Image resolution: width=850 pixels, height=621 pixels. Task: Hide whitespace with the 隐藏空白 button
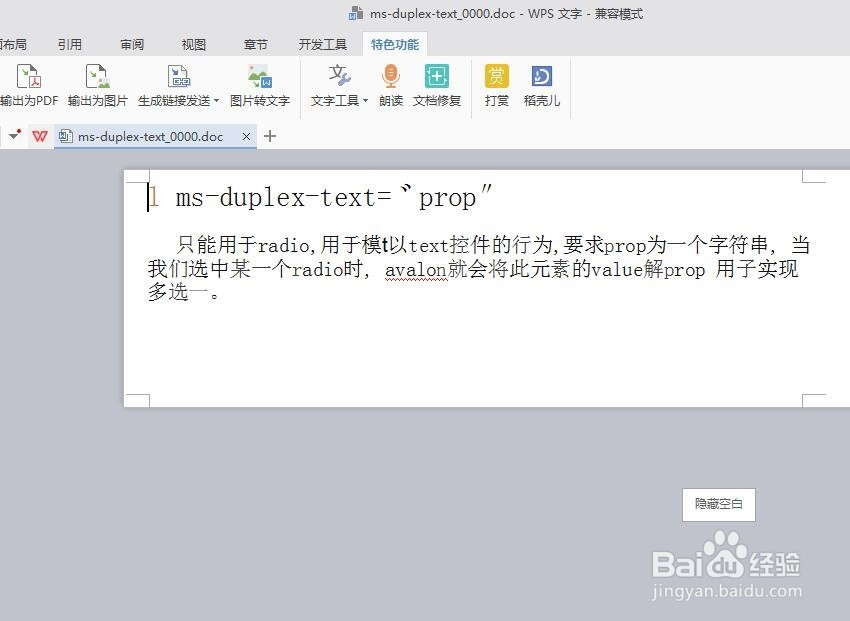(717, 504)
